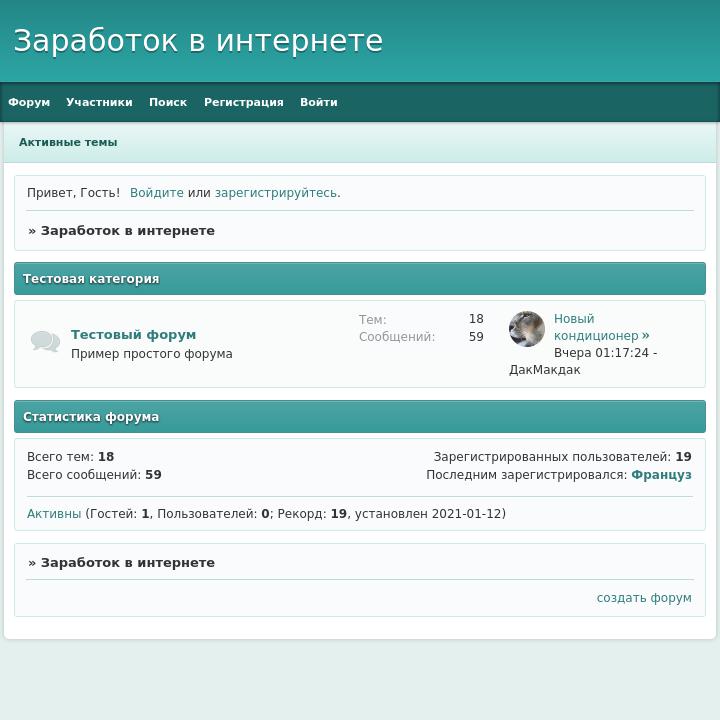Click the Заработок в интернете site title
Image resolution: width=720 pixels, height=720 pixels.
pos(198,41)
